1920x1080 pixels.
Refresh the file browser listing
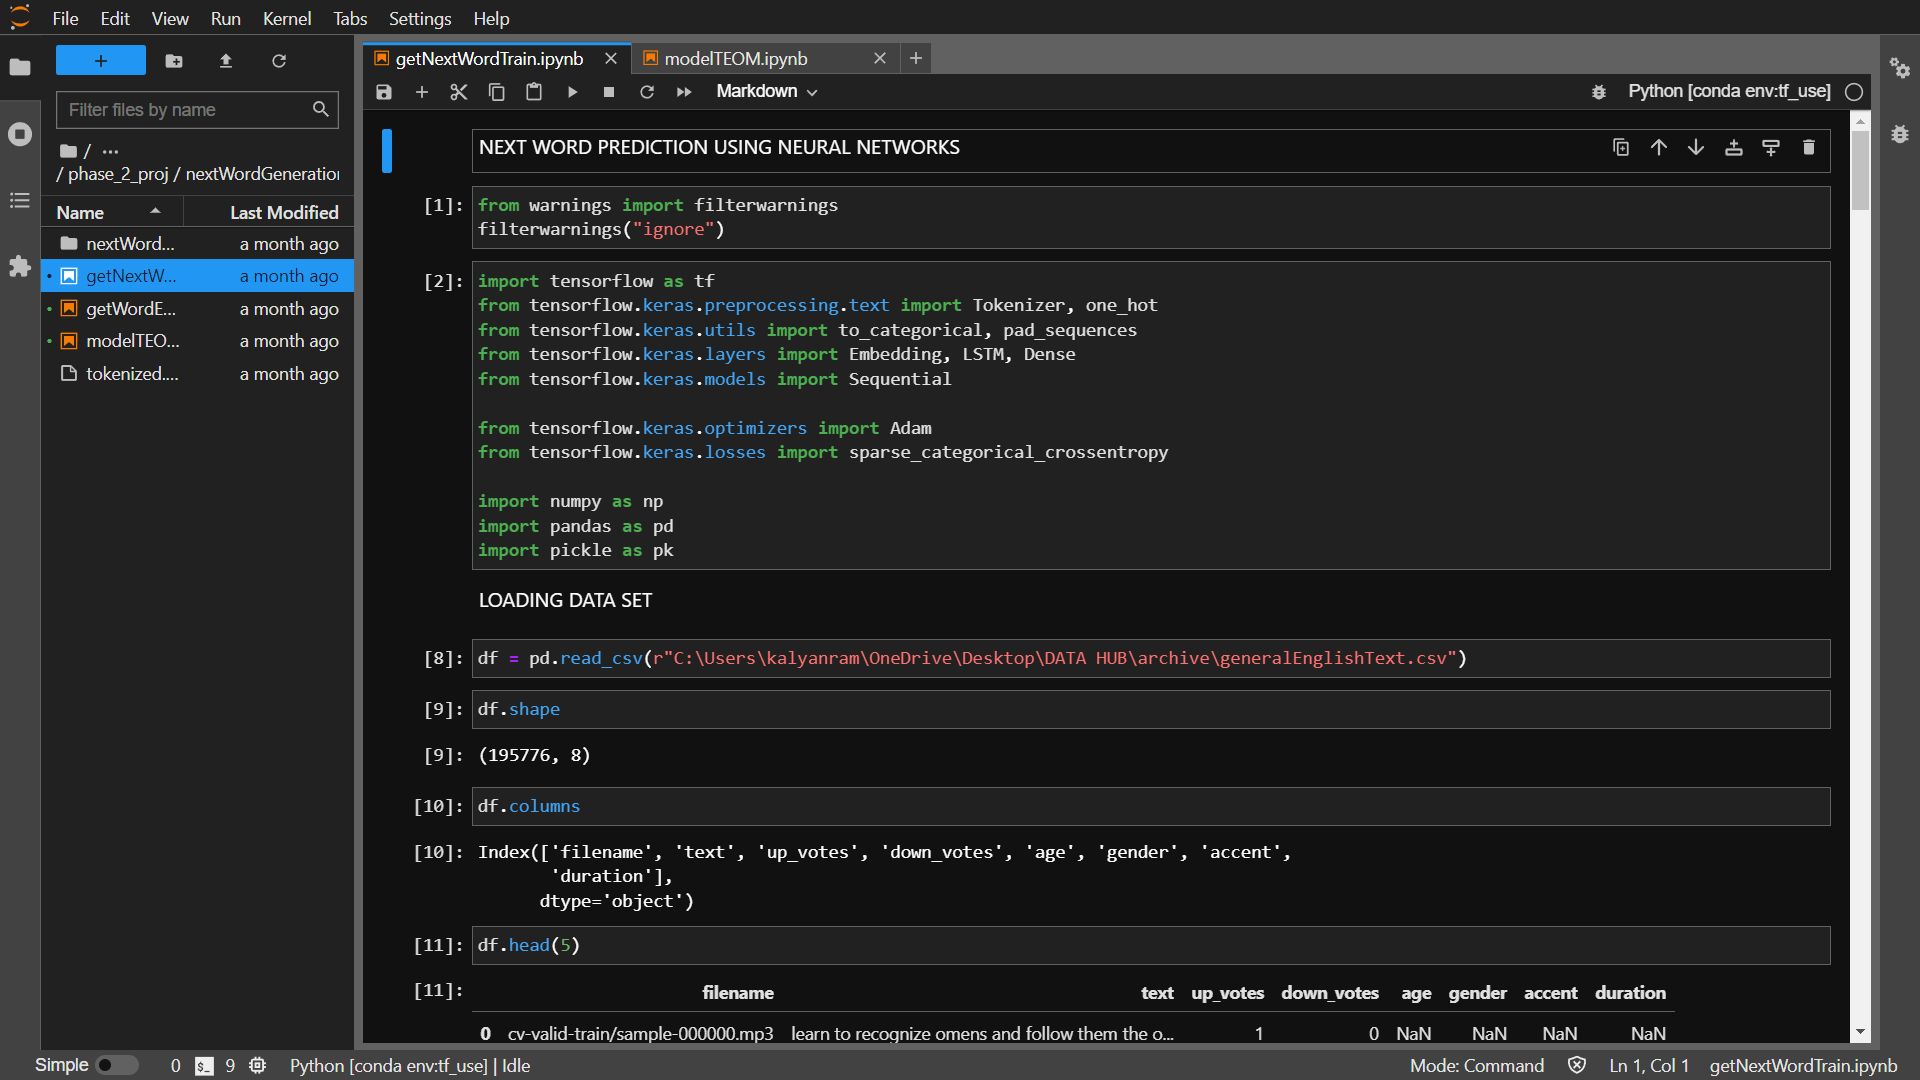click(279, 61)
